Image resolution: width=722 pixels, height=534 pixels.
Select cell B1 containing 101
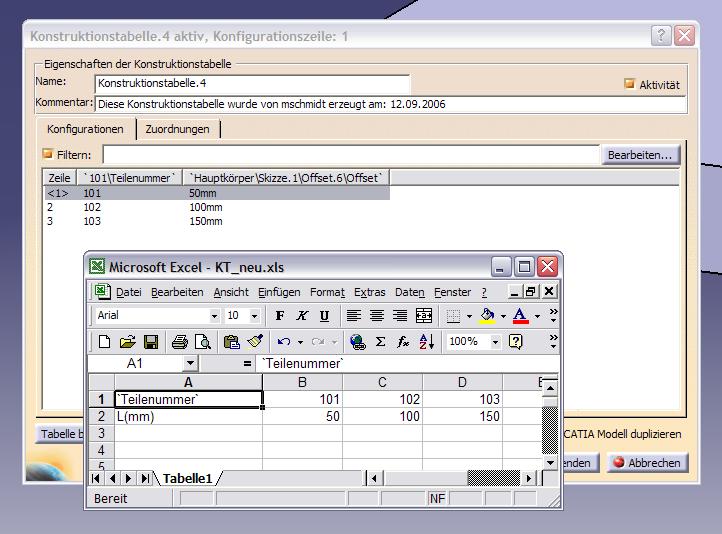302,399
